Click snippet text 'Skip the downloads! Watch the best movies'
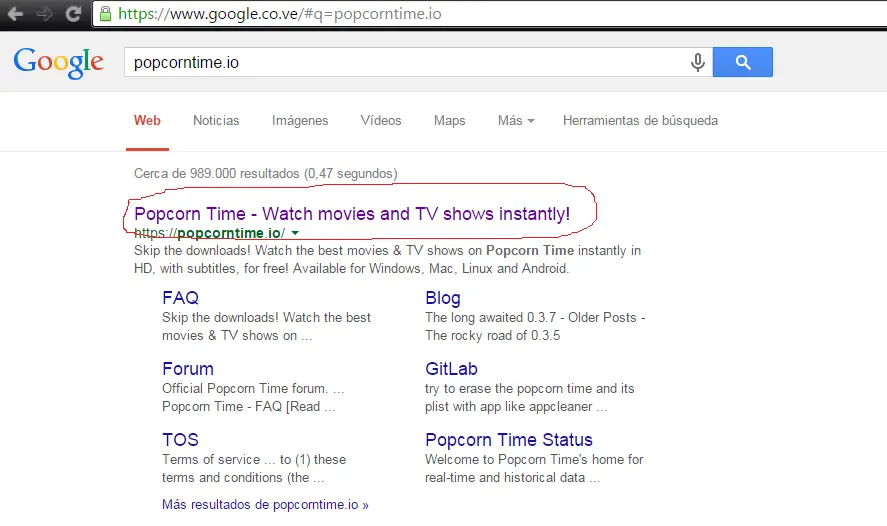 tap(261, 251)
